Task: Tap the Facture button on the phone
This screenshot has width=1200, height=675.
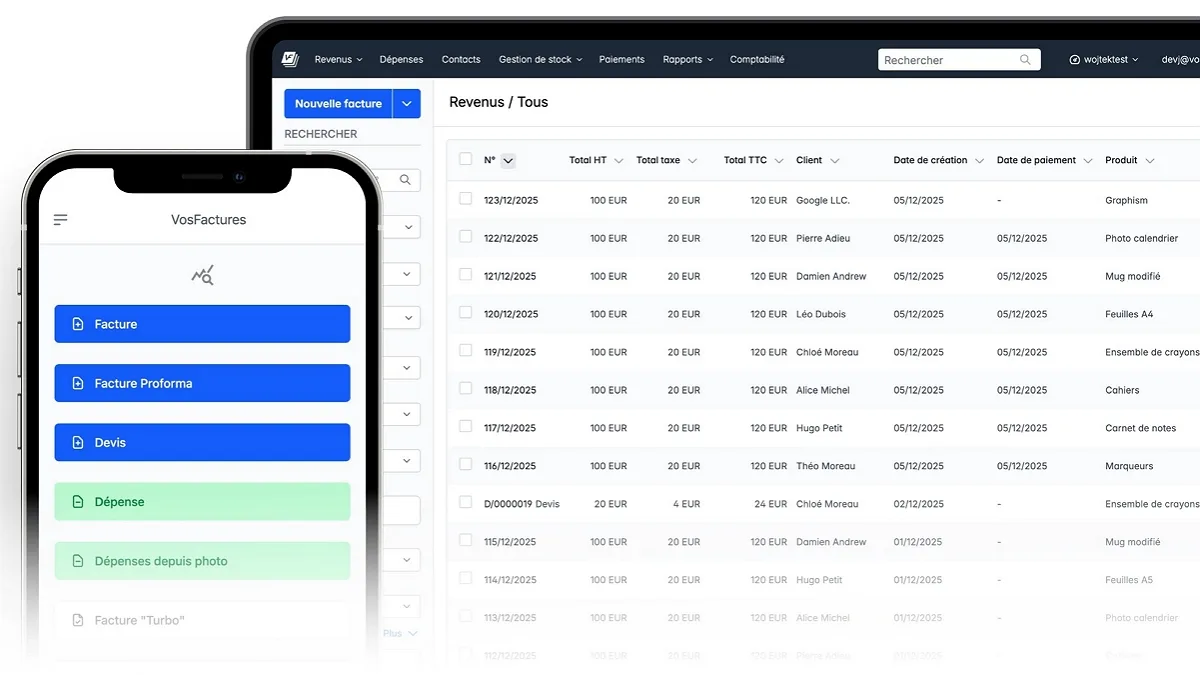Action: tap(202, 324)
